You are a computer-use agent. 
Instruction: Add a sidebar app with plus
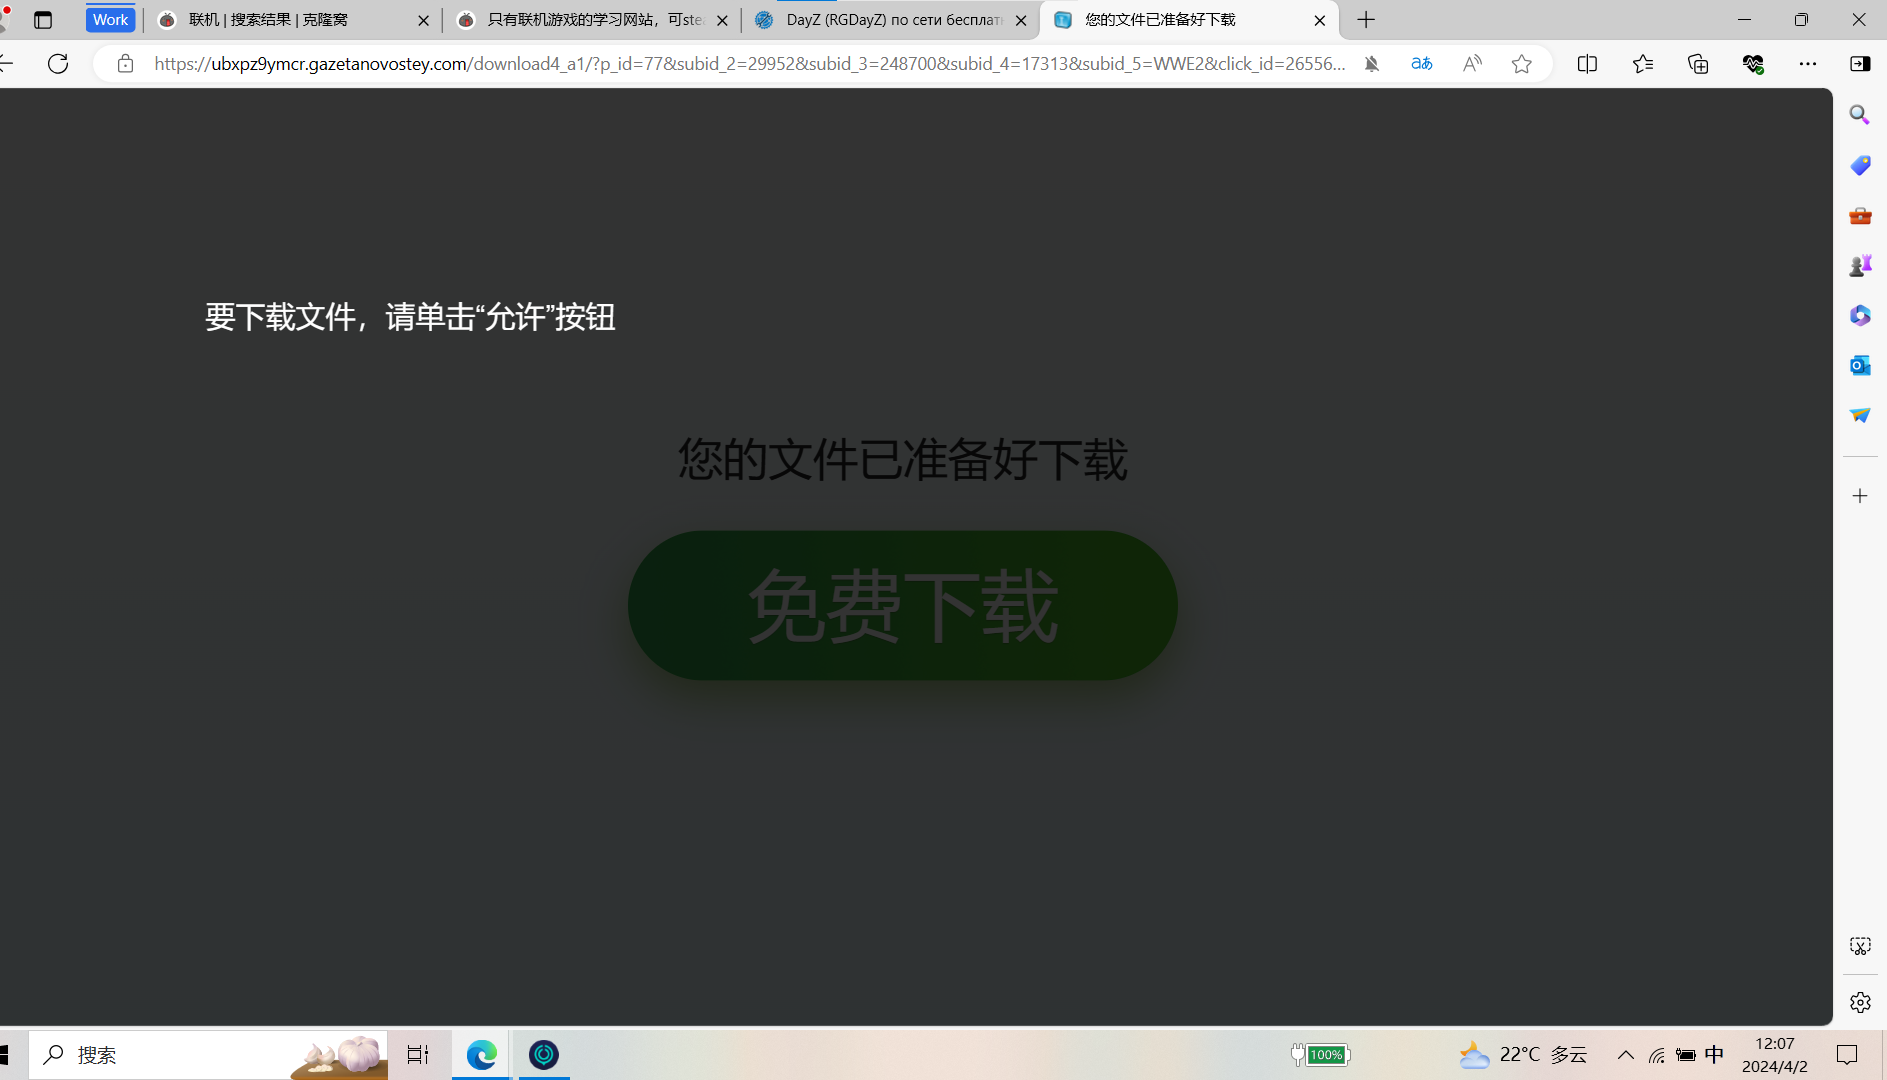point(1860,496)
